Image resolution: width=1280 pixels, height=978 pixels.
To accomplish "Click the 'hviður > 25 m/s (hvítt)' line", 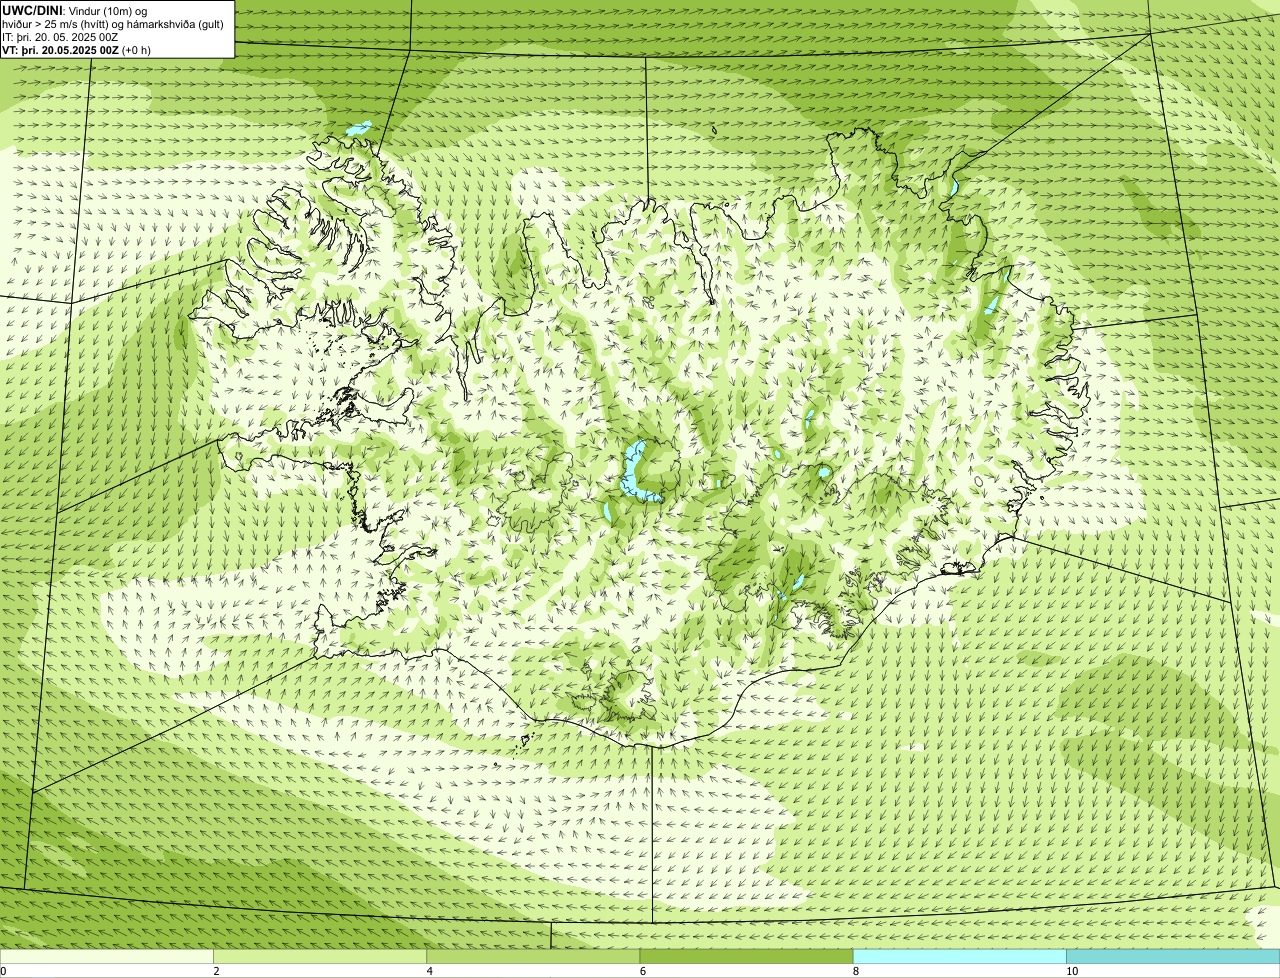I will pyautogui.click(x=114, y=24).
